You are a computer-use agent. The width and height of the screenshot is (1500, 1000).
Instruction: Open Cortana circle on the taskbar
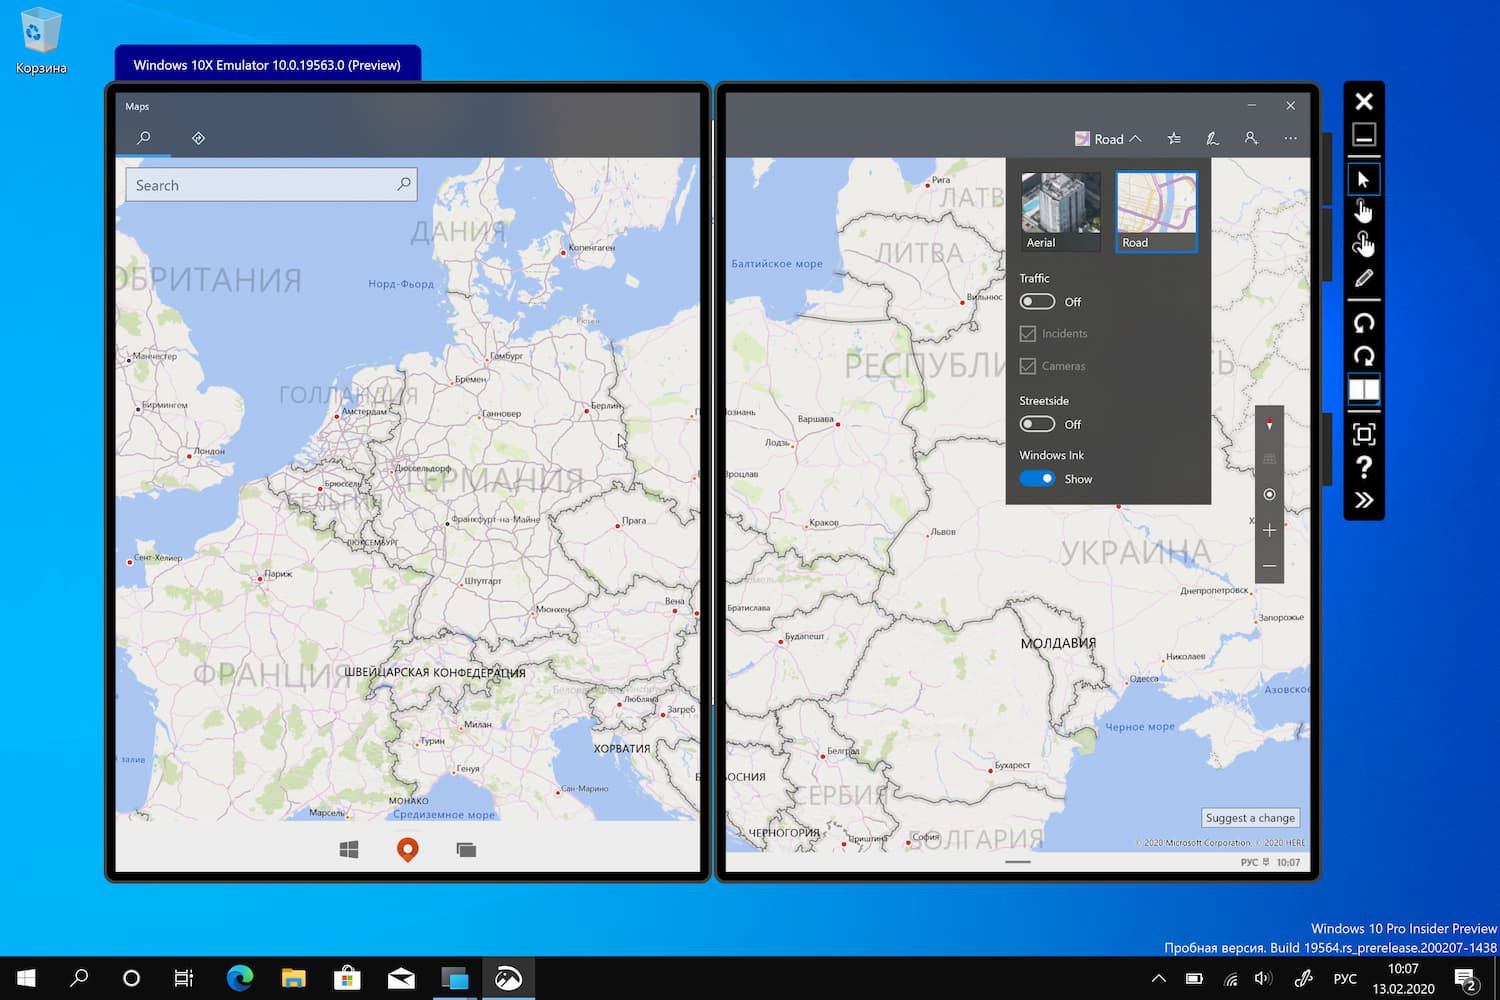coord(131,978)
